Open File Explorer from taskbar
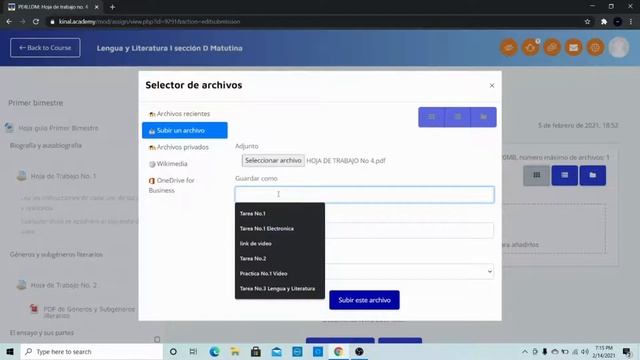 tap(235, 351)
